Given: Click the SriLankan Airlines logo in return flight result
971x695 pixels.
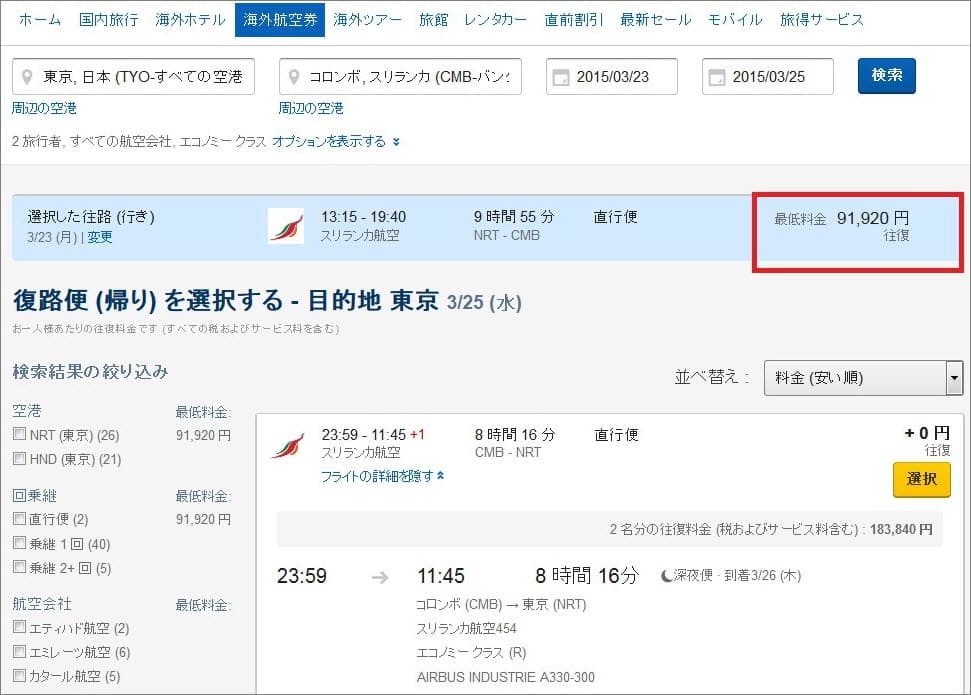Looking at the screenshot, I should coord(286,444).
